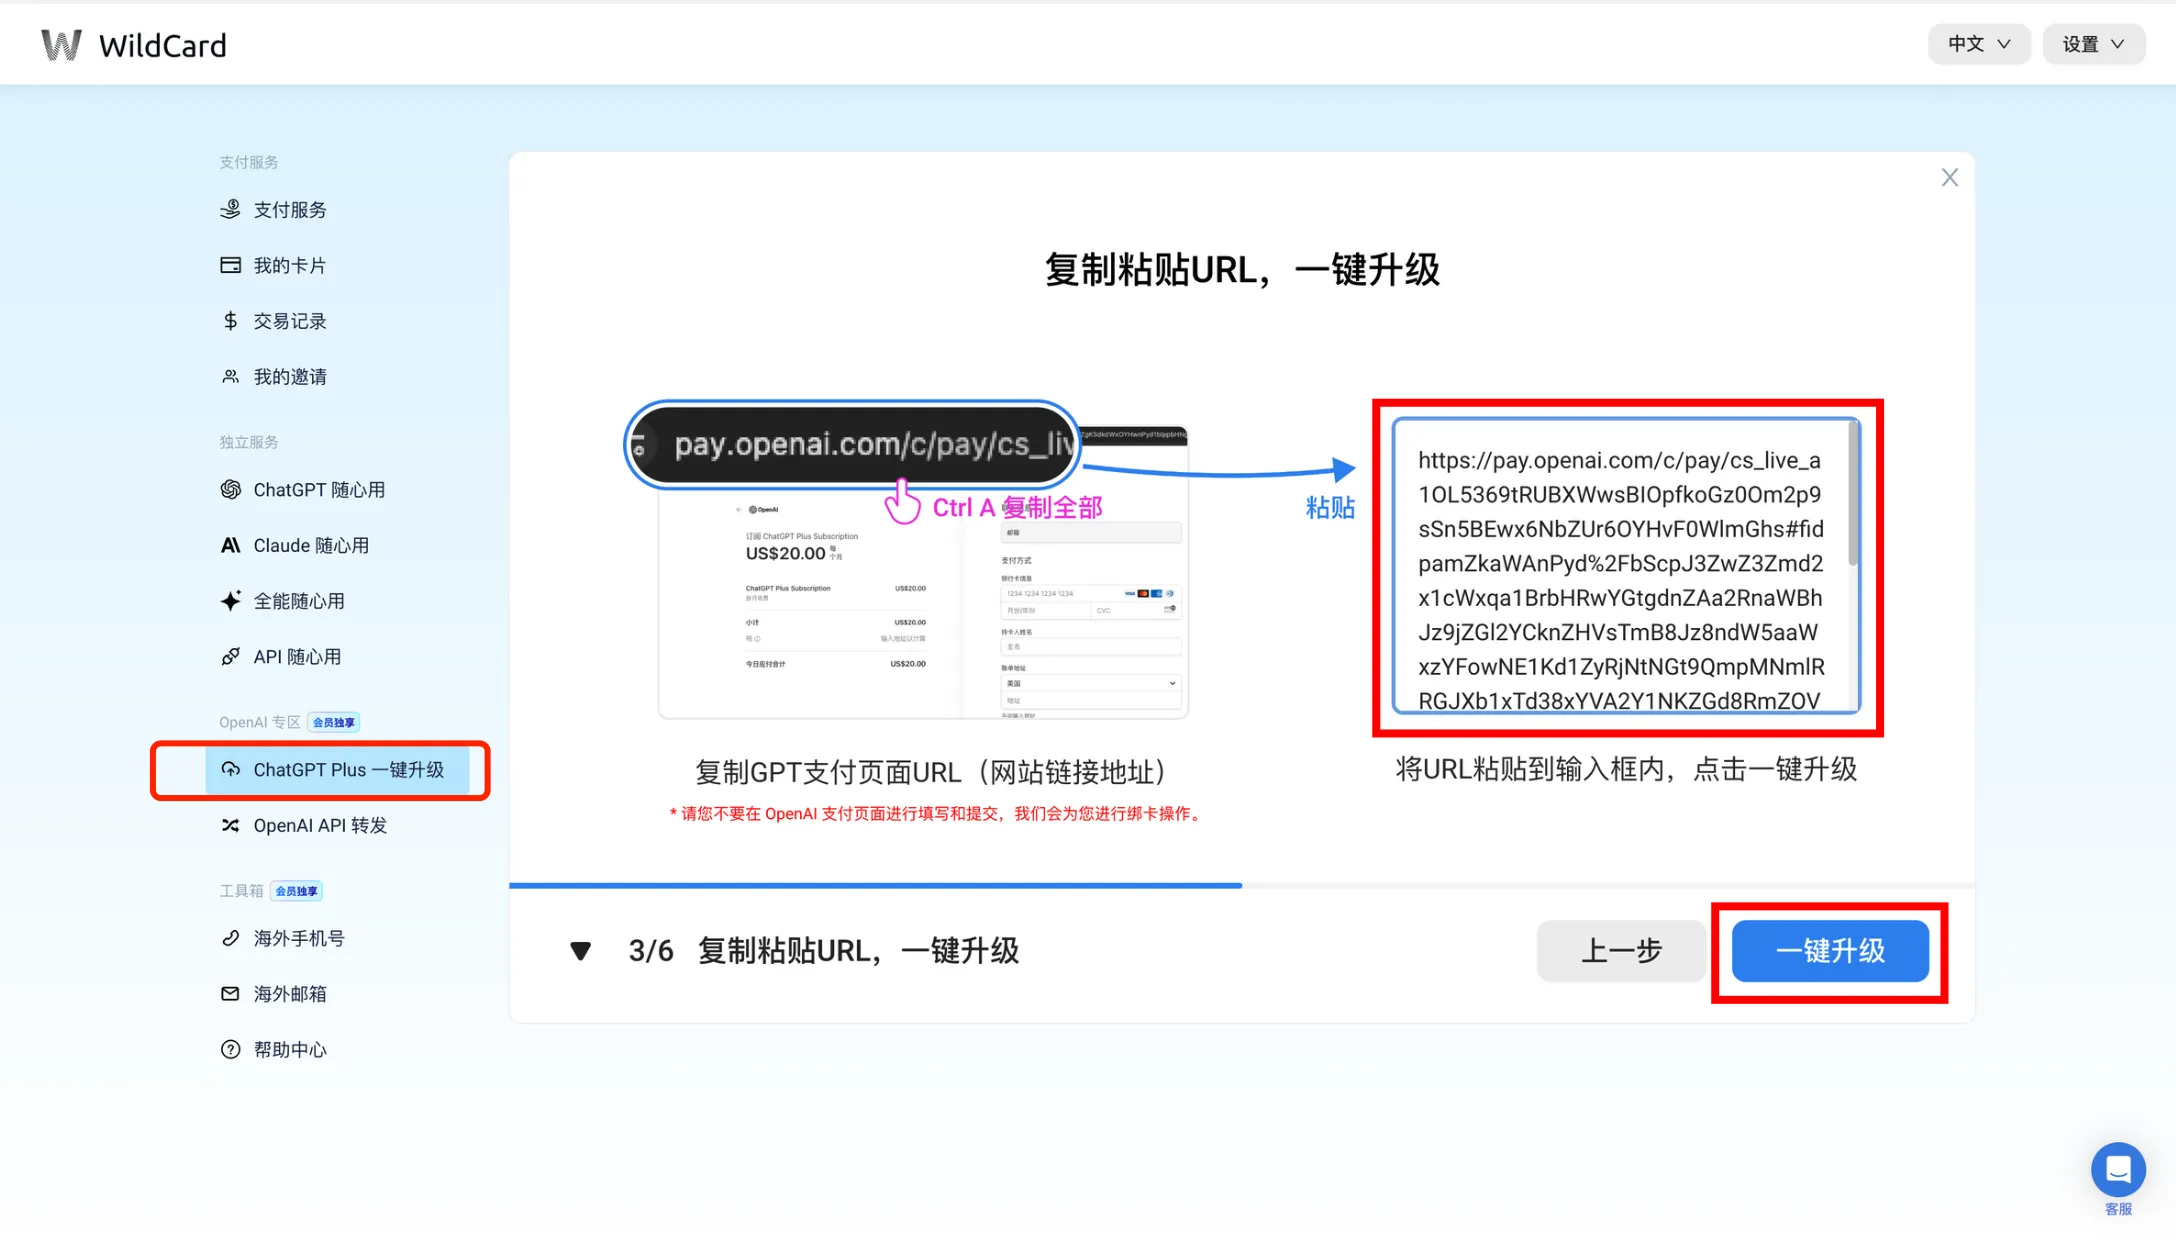Screen dimensions: 2176x1242
Task: Click the 支付服务 section header label
Action: pyautogui.click(x=249, y=162)
